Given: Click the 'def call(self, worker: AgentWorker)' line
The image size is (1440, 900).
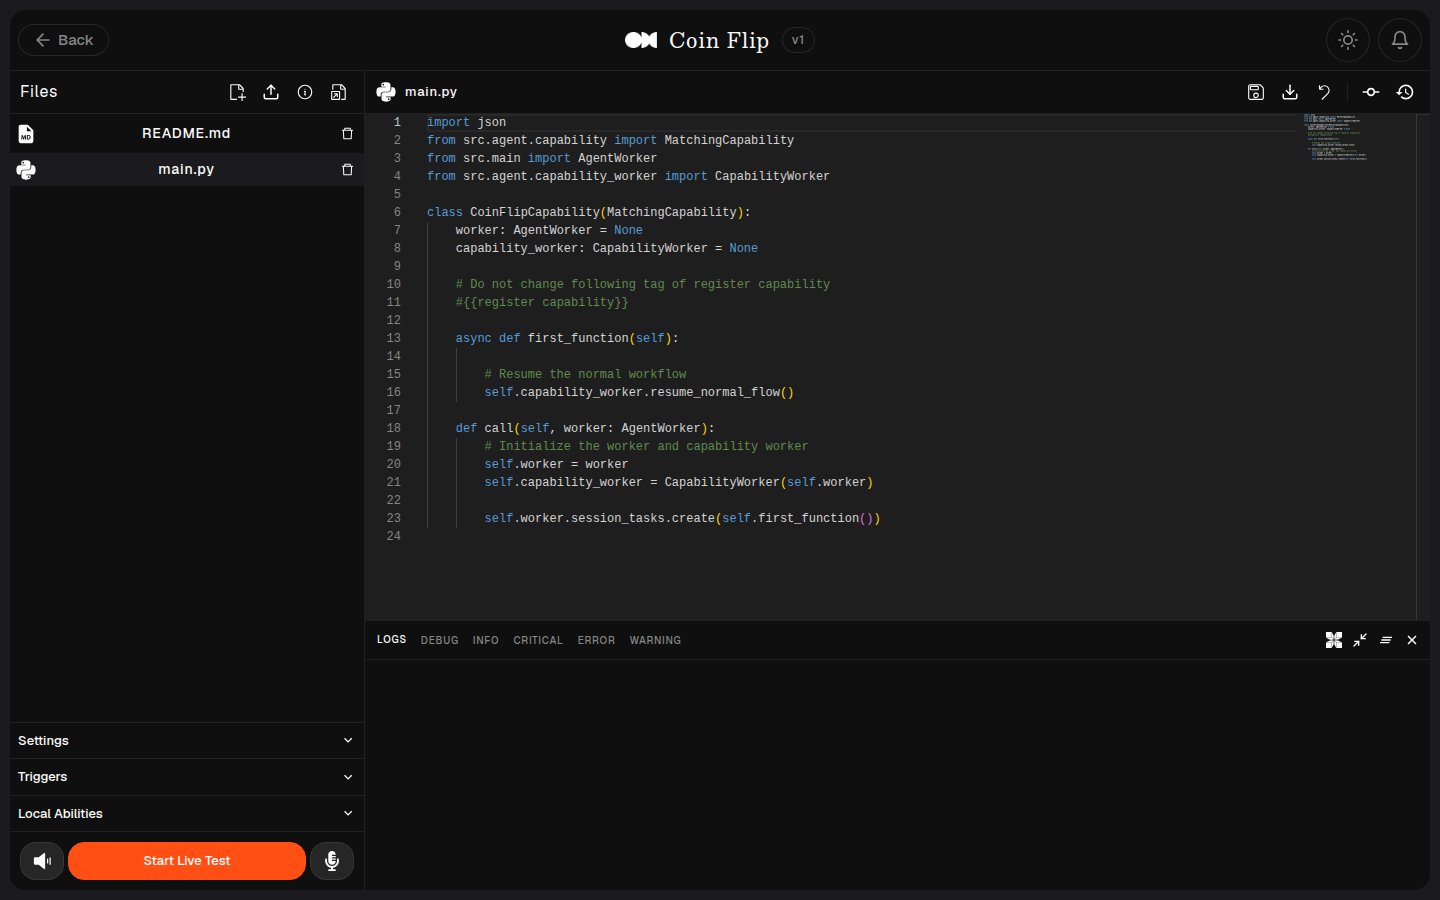Looking at the screenshot, I should [585, 428].
